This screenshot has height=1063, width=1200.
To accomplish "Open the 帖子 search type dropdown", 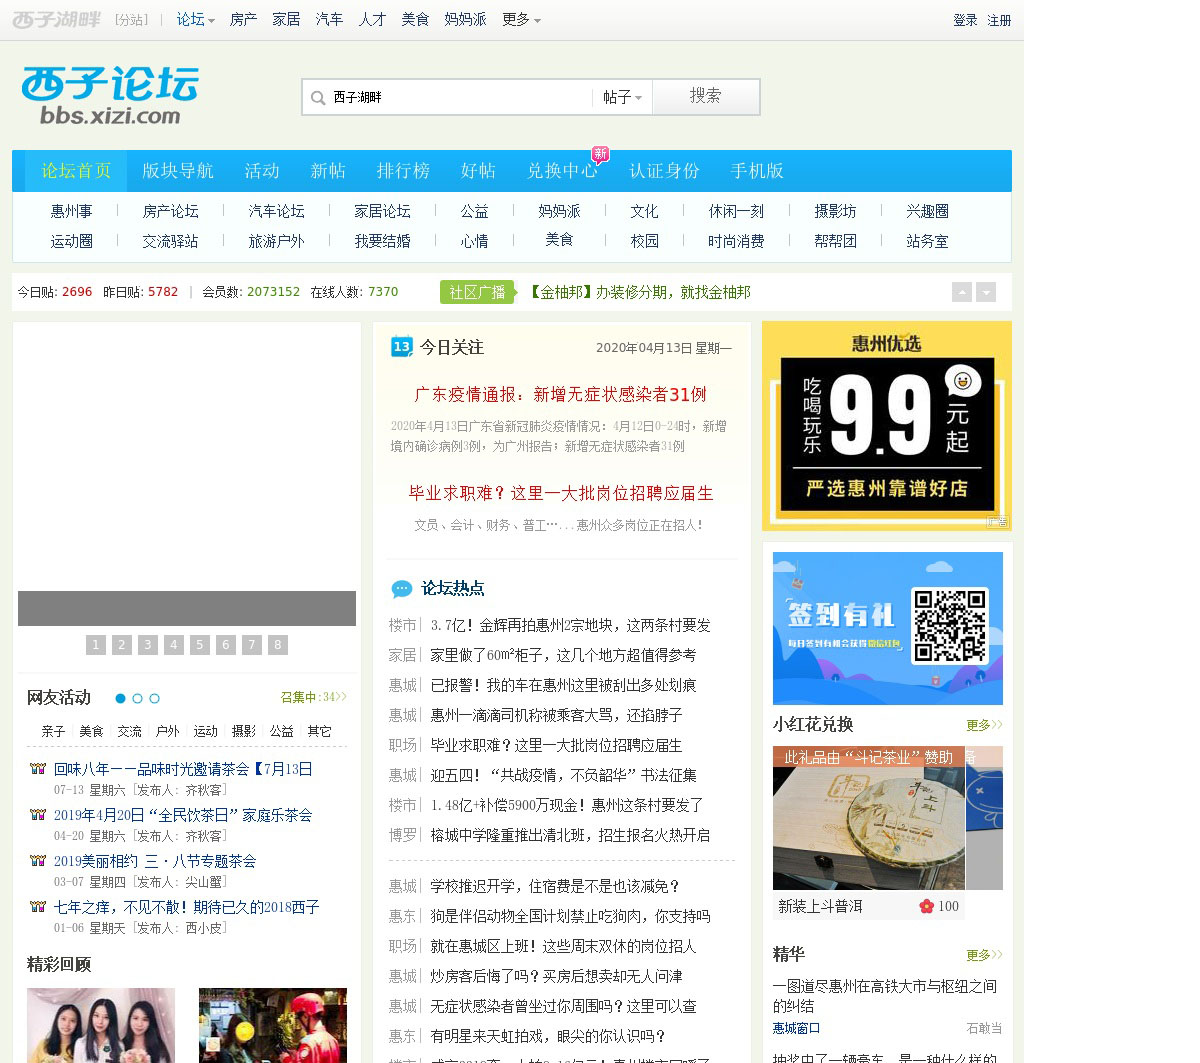I will [x=622, y=97].
